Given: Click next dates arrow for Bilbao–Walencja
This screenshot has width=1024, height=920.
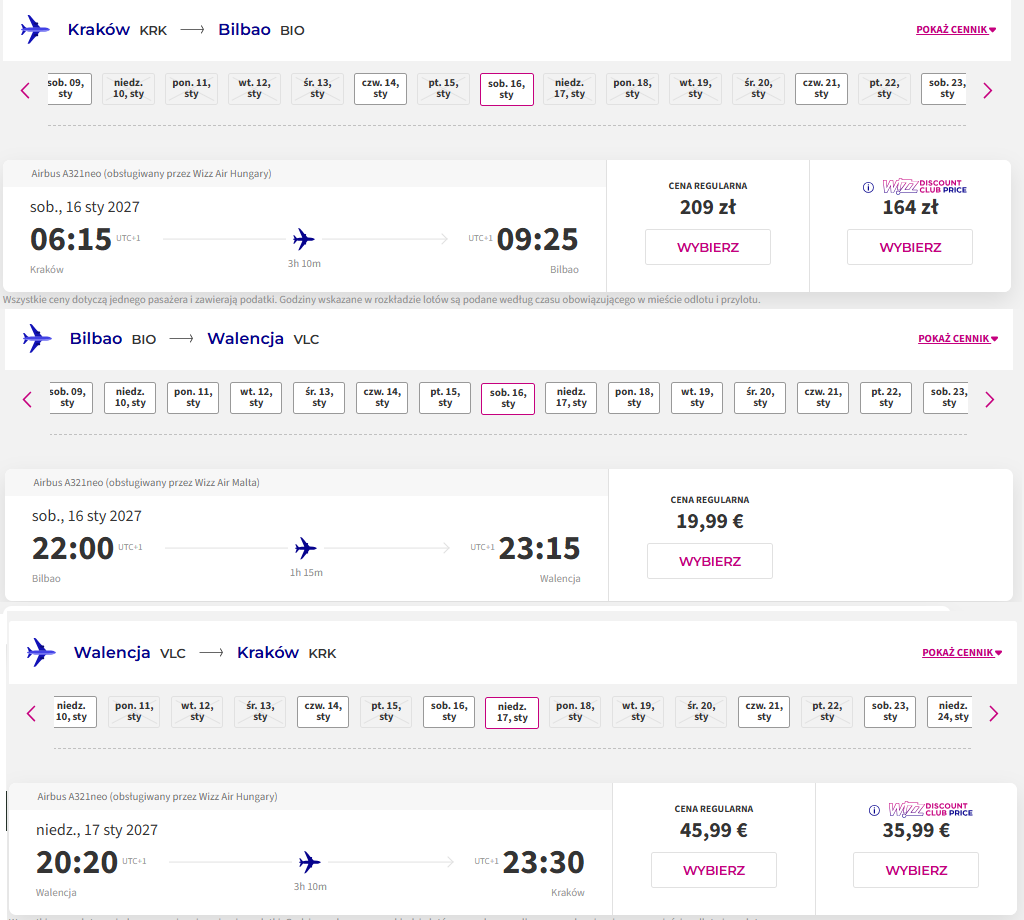Looking at the screenshot, I should tap(989, 400).
